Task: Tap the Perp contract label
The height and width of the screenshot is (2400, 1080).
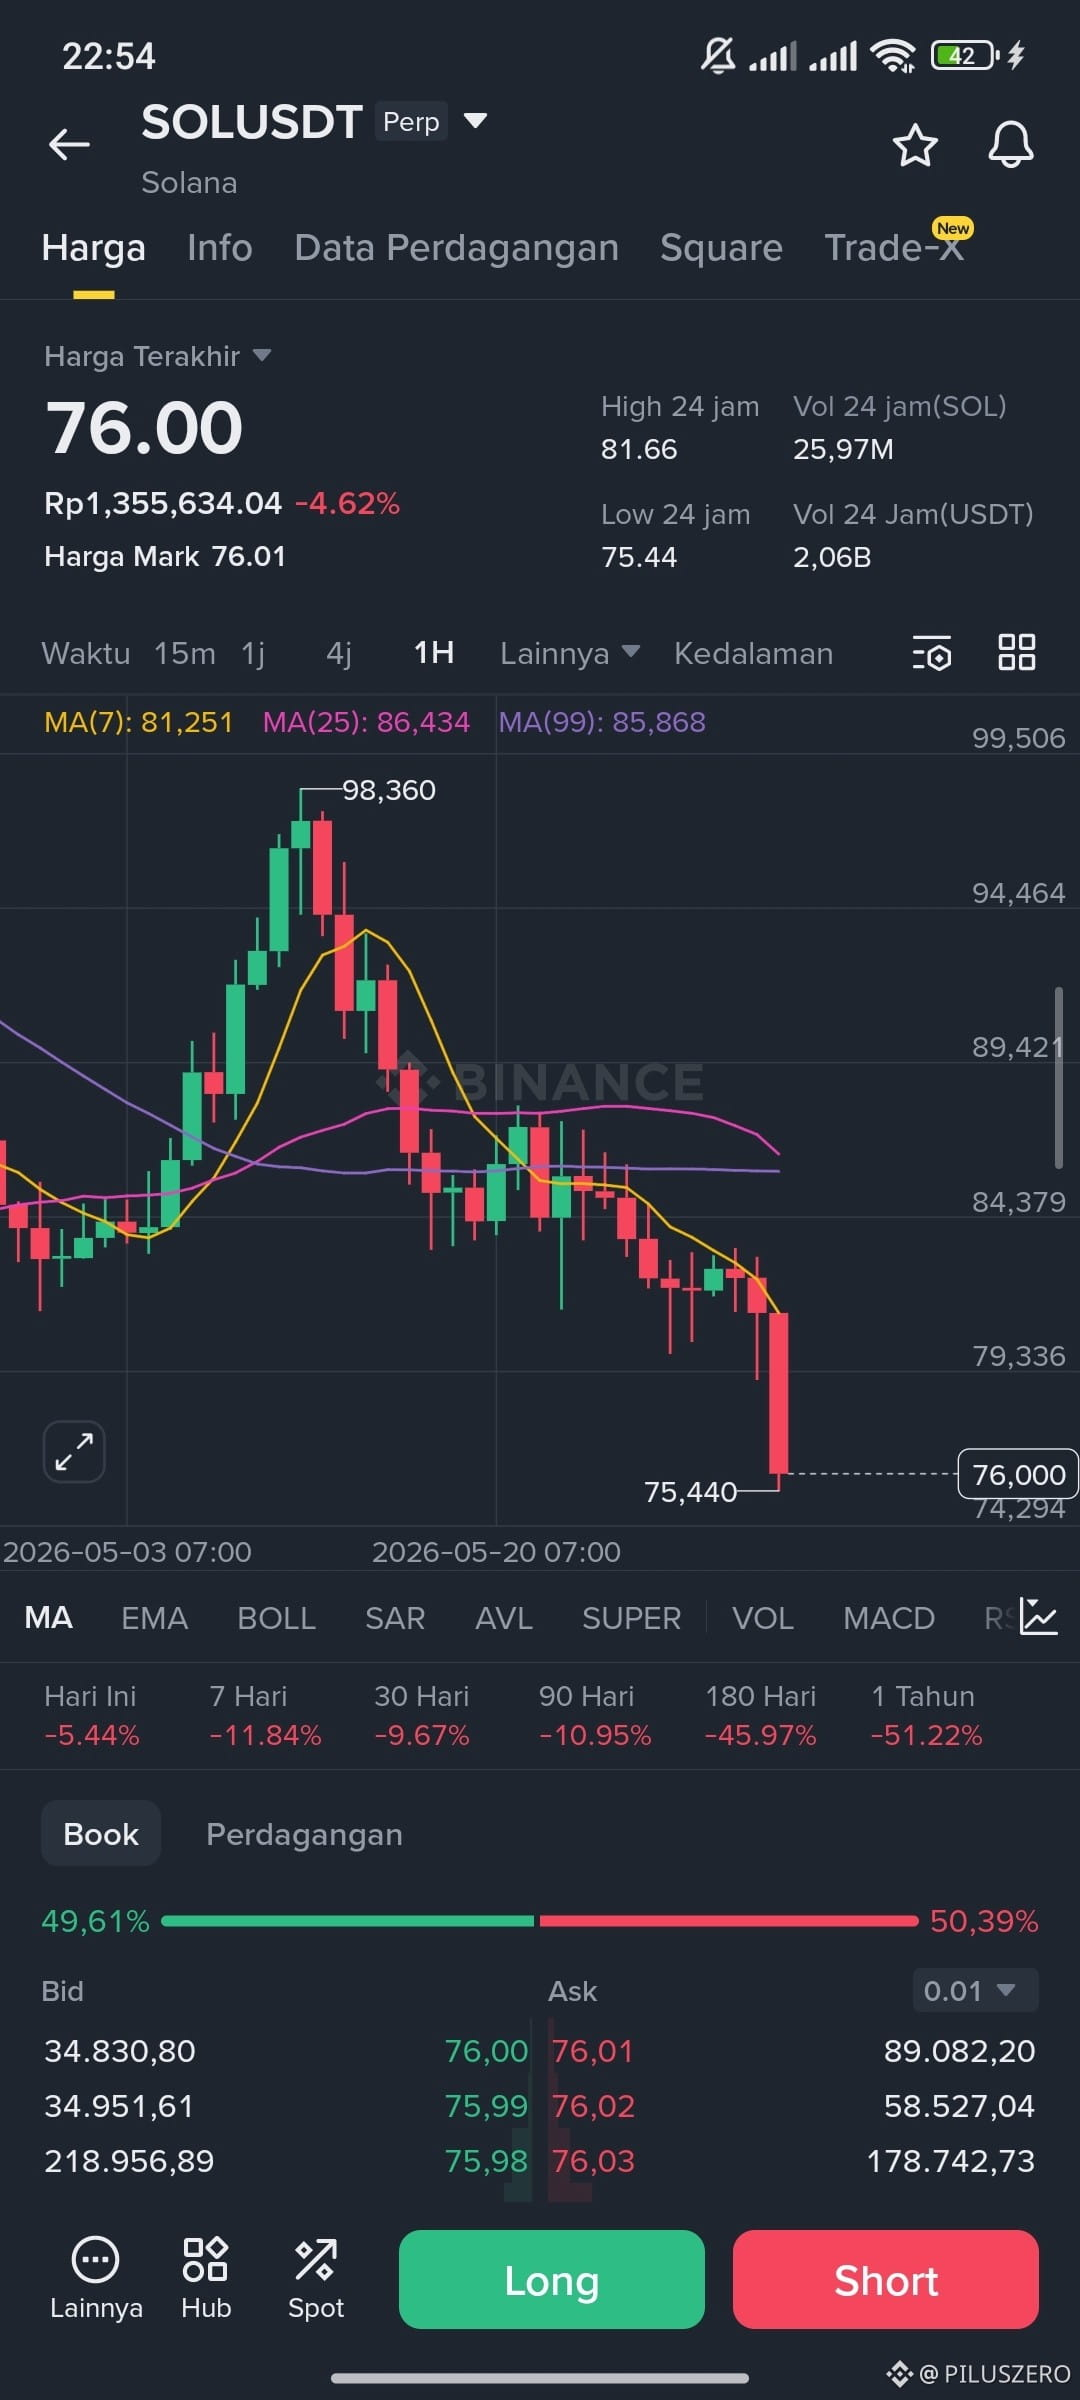Action: point(411,121)
